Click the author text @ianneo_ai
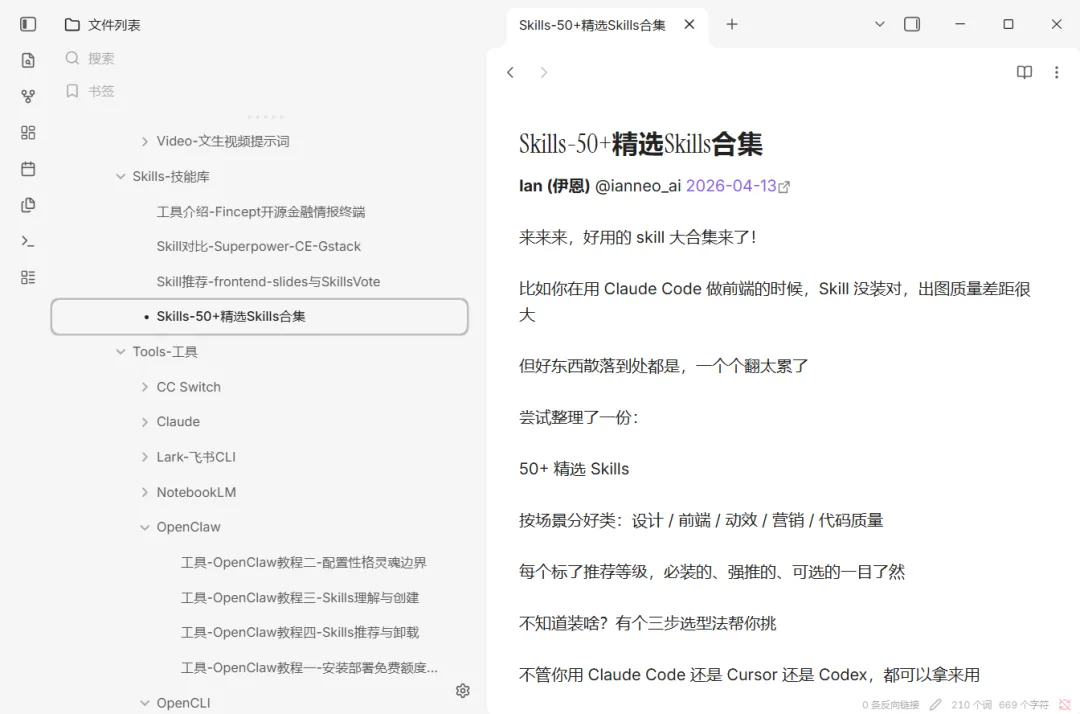 click(638, 186)
